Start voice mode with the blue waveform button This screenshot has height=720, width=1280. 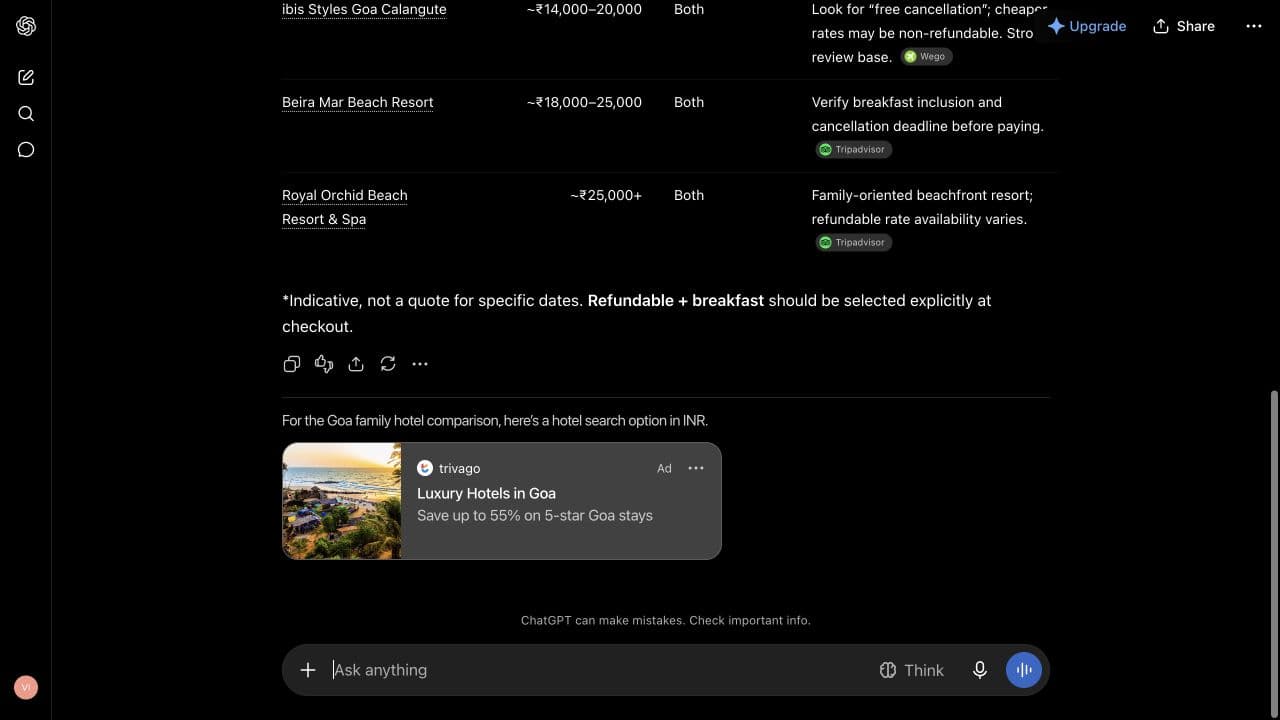[1024, 670]
